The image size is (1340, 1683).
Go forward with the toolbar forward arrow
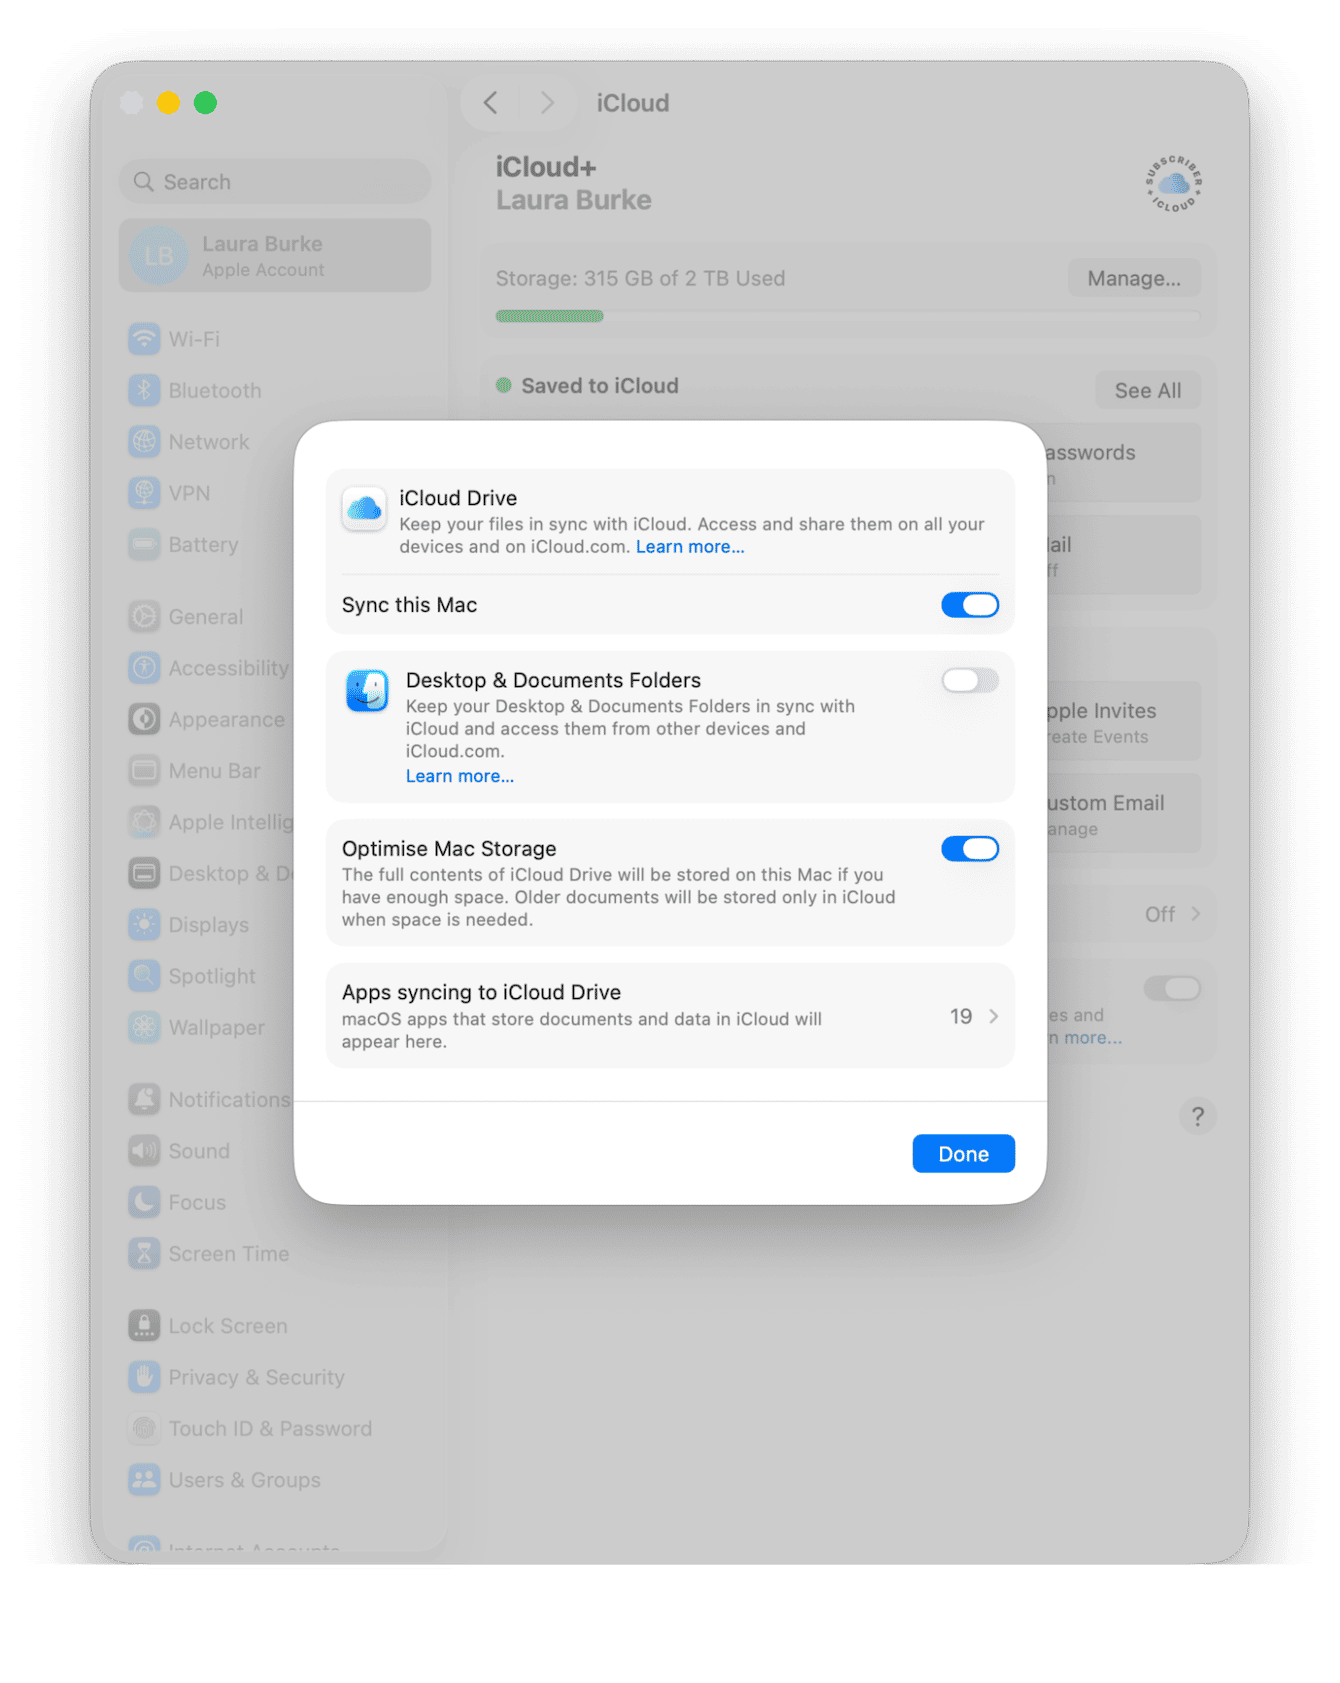click(x=547, y=103)
